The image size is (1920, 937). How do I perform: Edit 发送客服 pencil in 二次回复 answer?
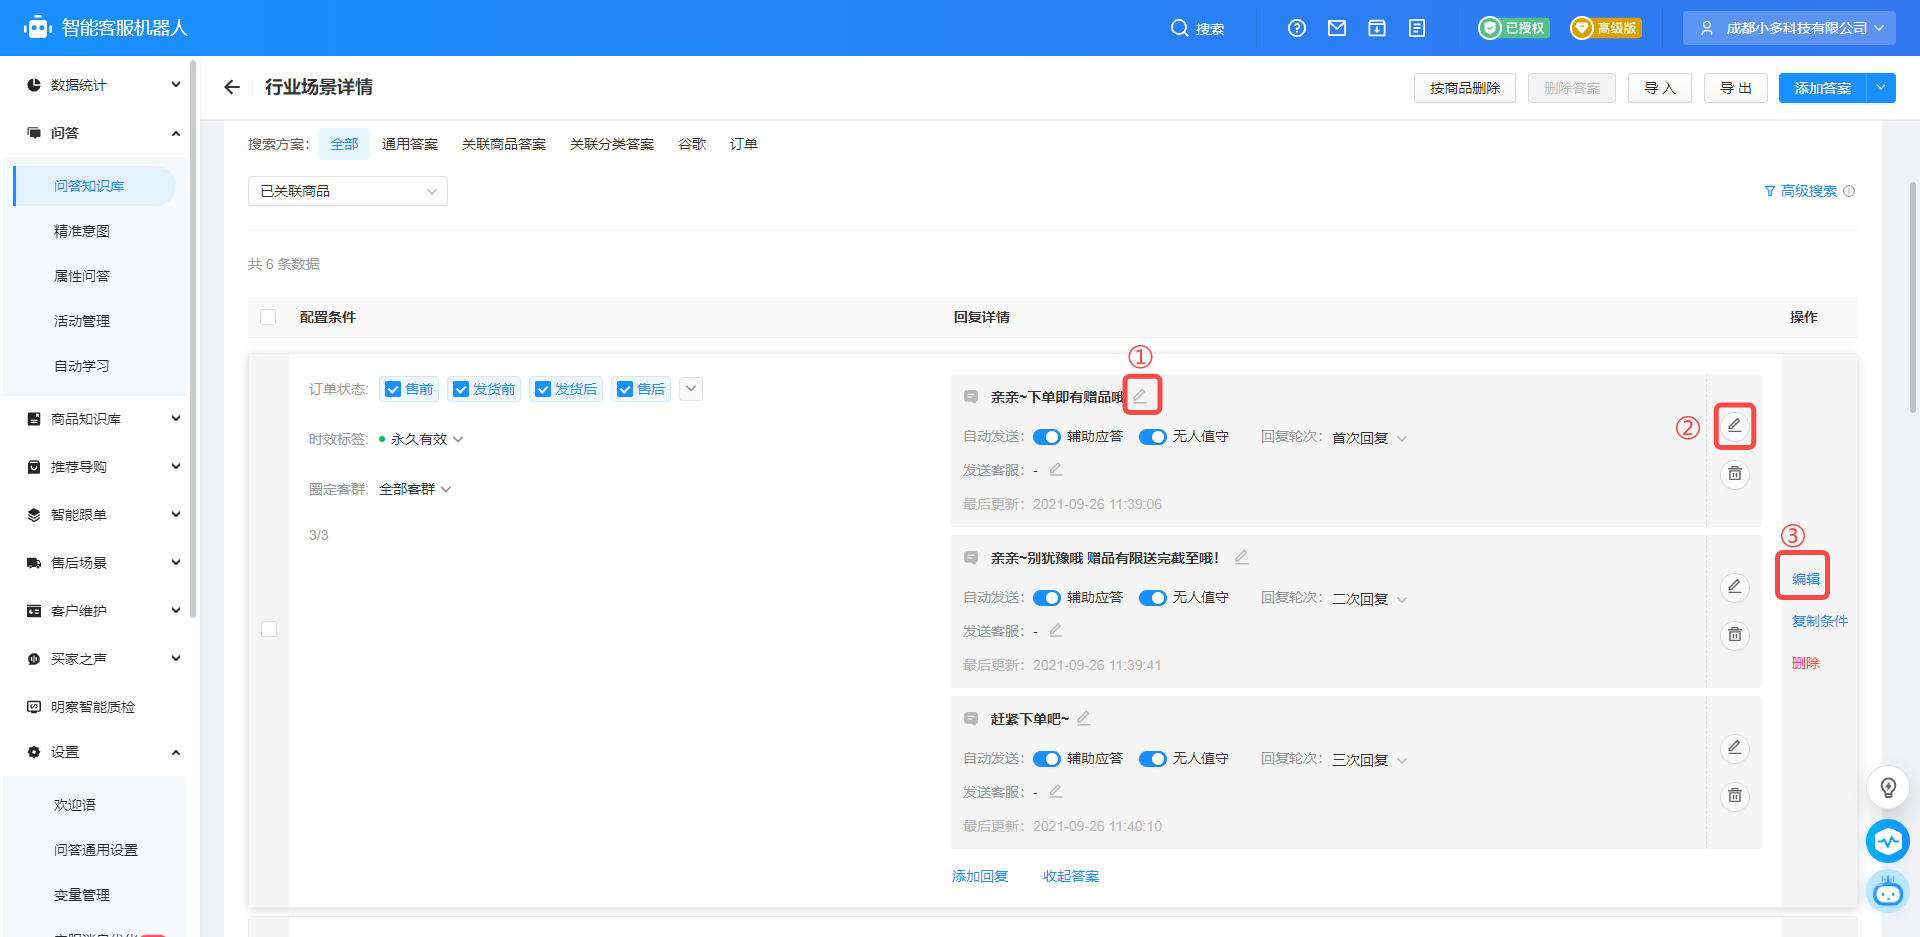(1055, 630)
